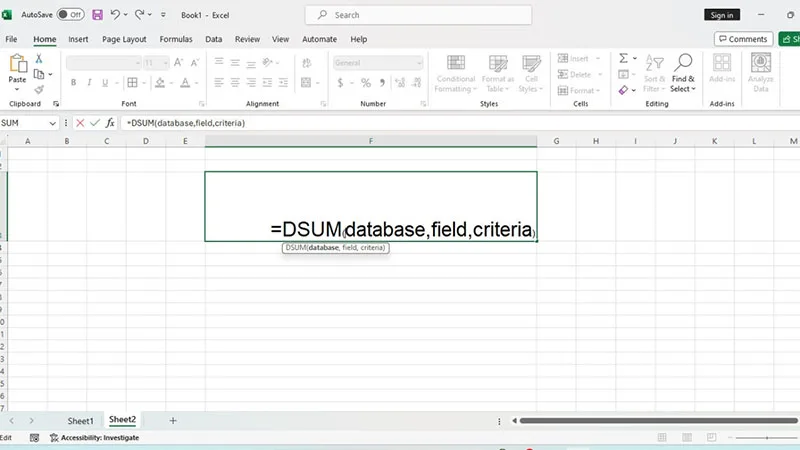Click the zoom slider in status bar

point(766,437)
